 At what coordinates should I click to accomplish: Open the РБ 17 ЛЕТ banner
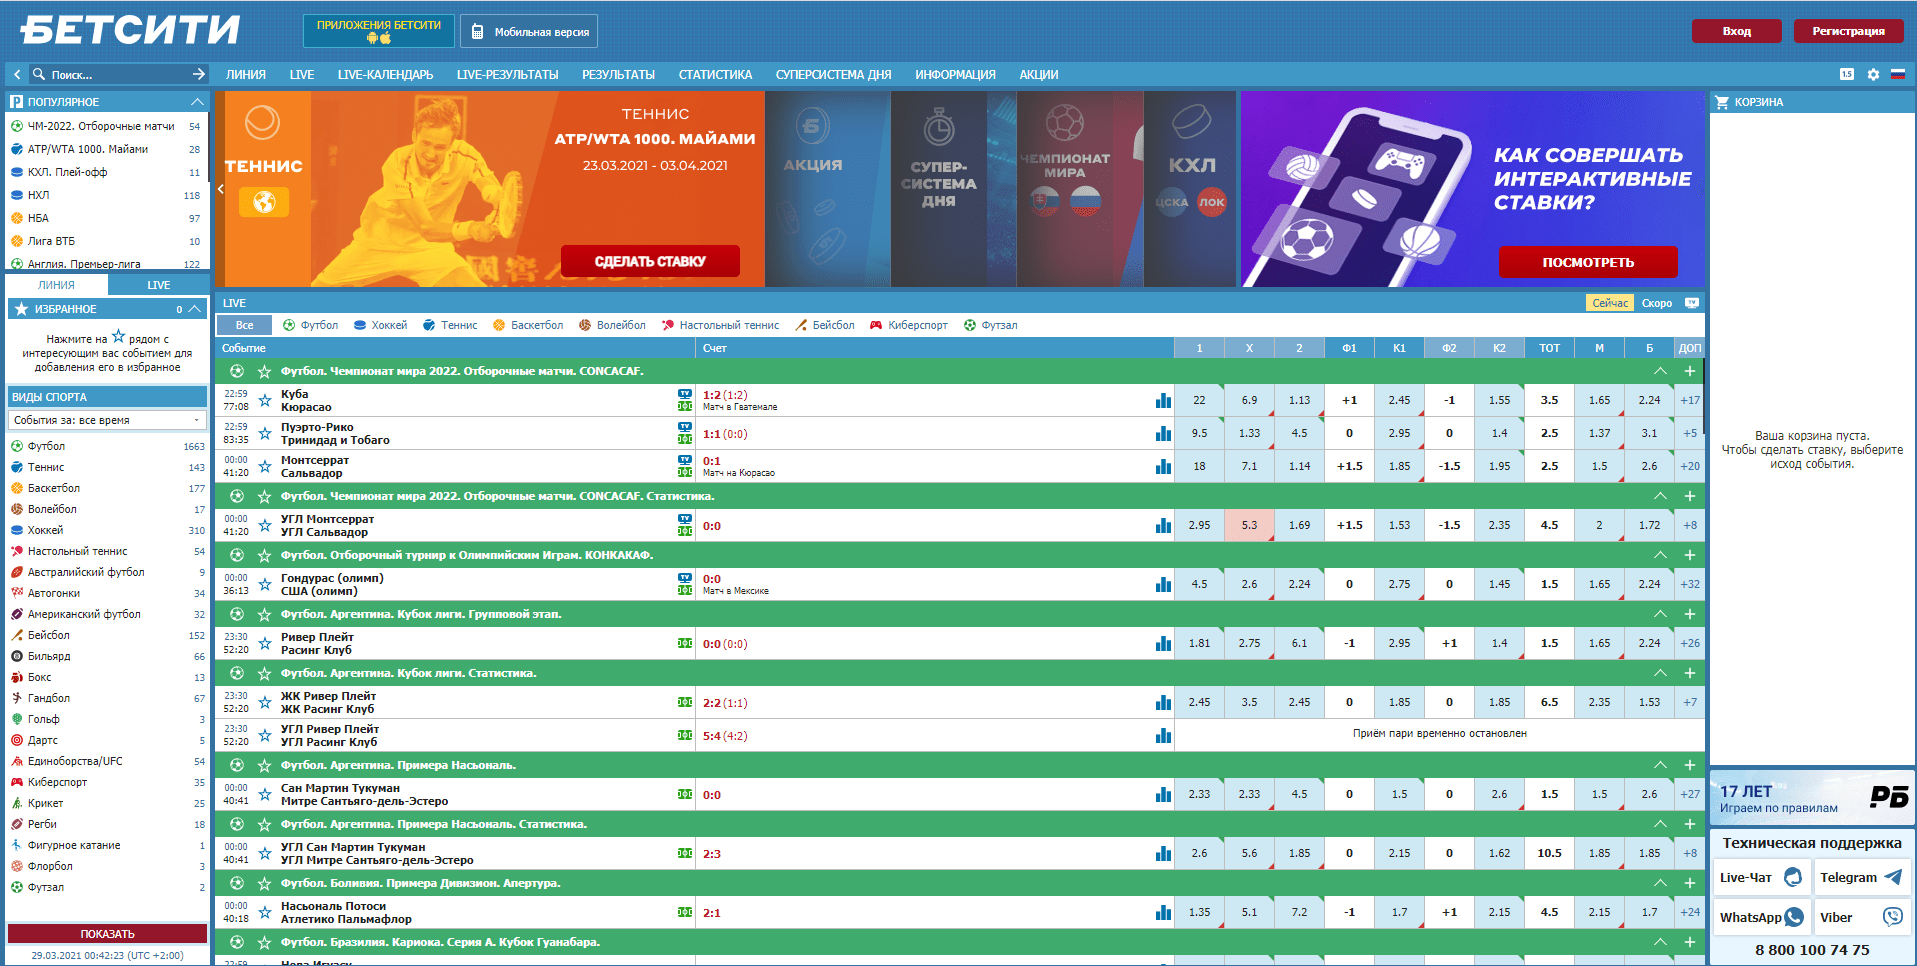click(1812, 797)
